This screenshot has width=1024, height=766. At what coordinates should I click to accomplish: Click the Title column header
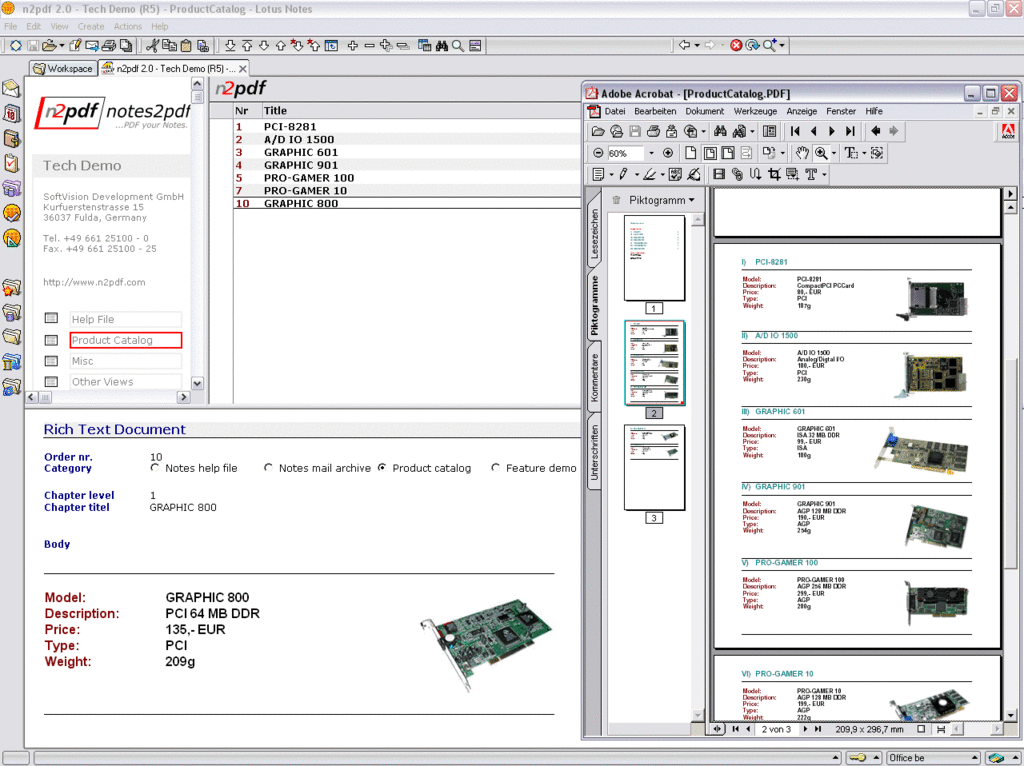[x=421, y=110]
